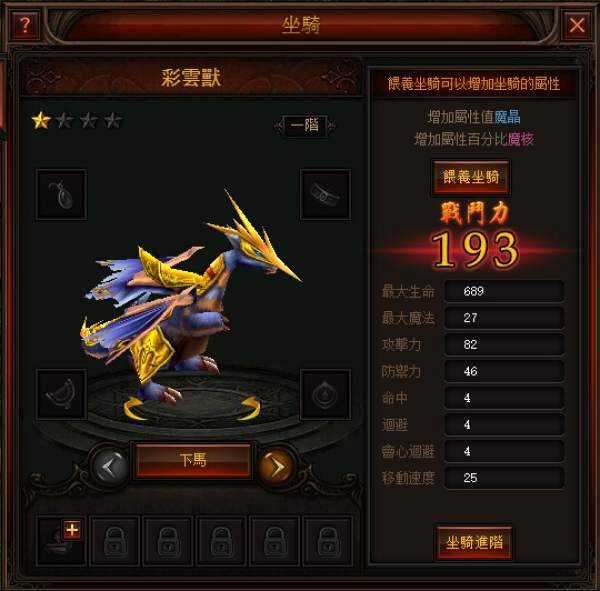Viewport: 600px width, 591px height.
Task: Click the fourth grey star
Action: tap(113, 121)
